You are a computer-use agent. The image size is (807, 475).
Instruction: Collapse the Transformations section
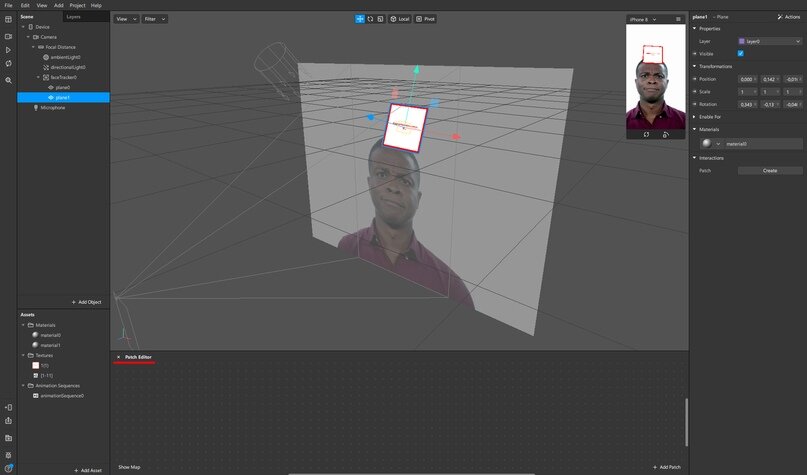(x=694, y=66)
